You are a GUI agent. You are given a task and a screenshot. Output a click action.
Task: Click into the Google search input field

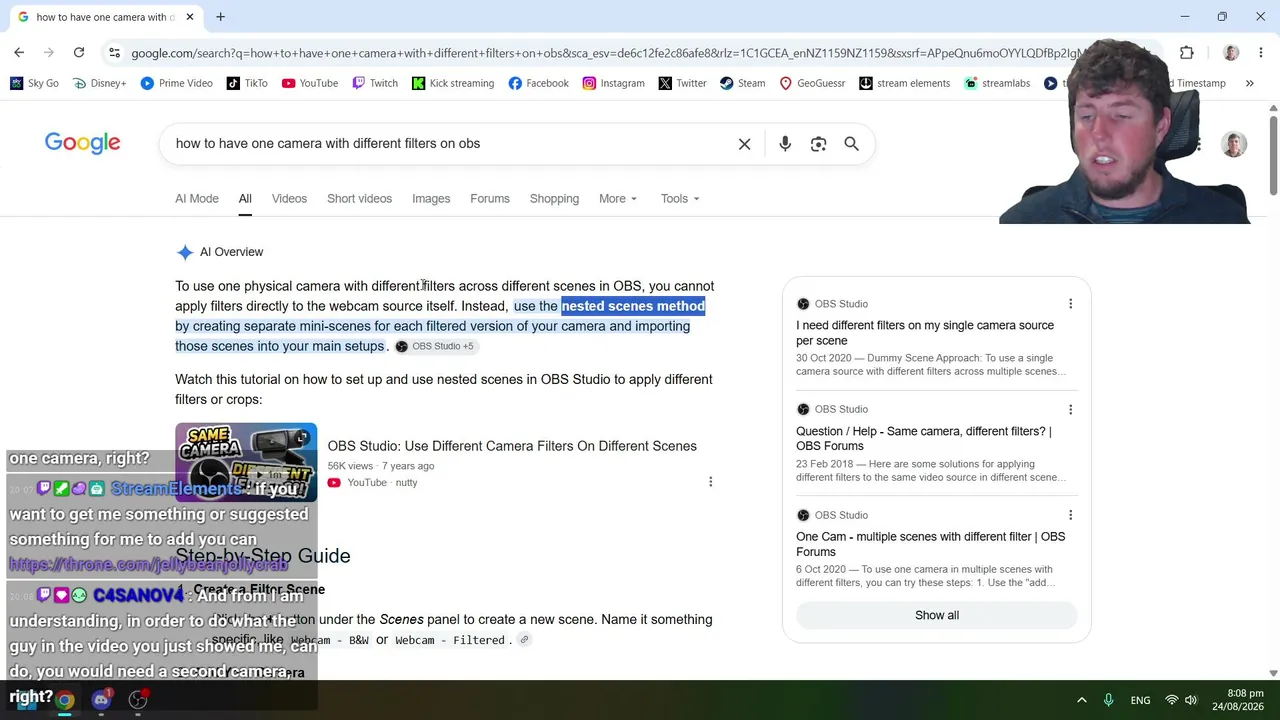(450, 144)
